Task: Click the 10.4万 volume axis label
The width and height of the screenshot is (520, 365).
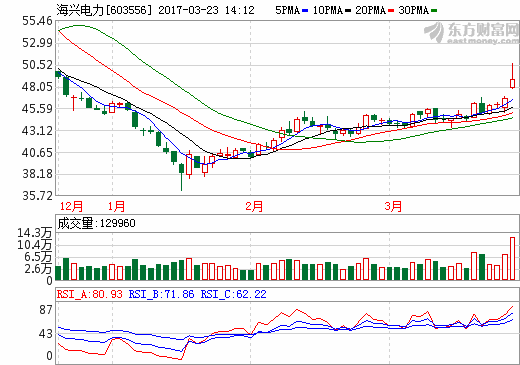Action: tap(35, 245)
